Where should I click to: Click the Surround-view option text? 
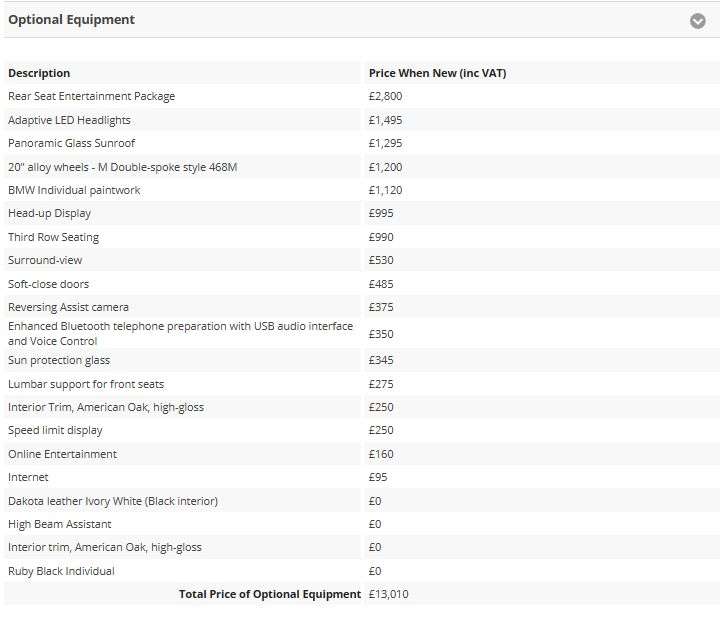coord(45,260)
